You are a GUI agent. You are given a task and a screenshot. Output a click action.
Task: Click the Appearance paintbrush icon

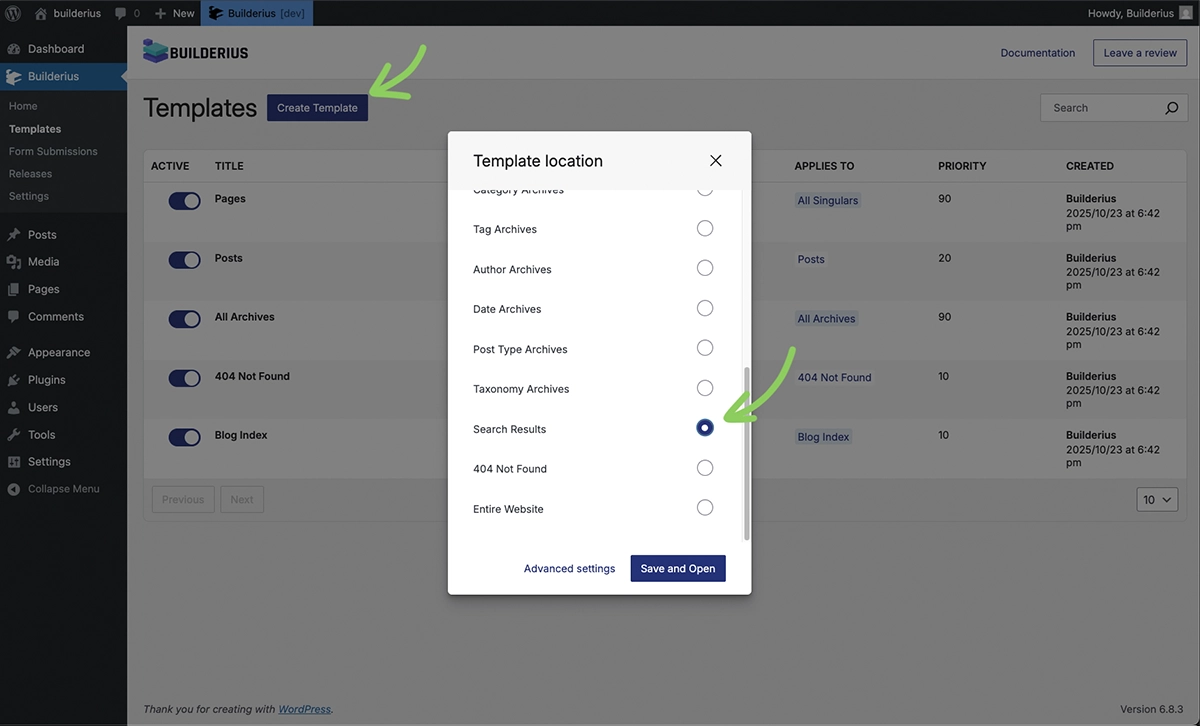pyautogui.click(x=14, y=352)
